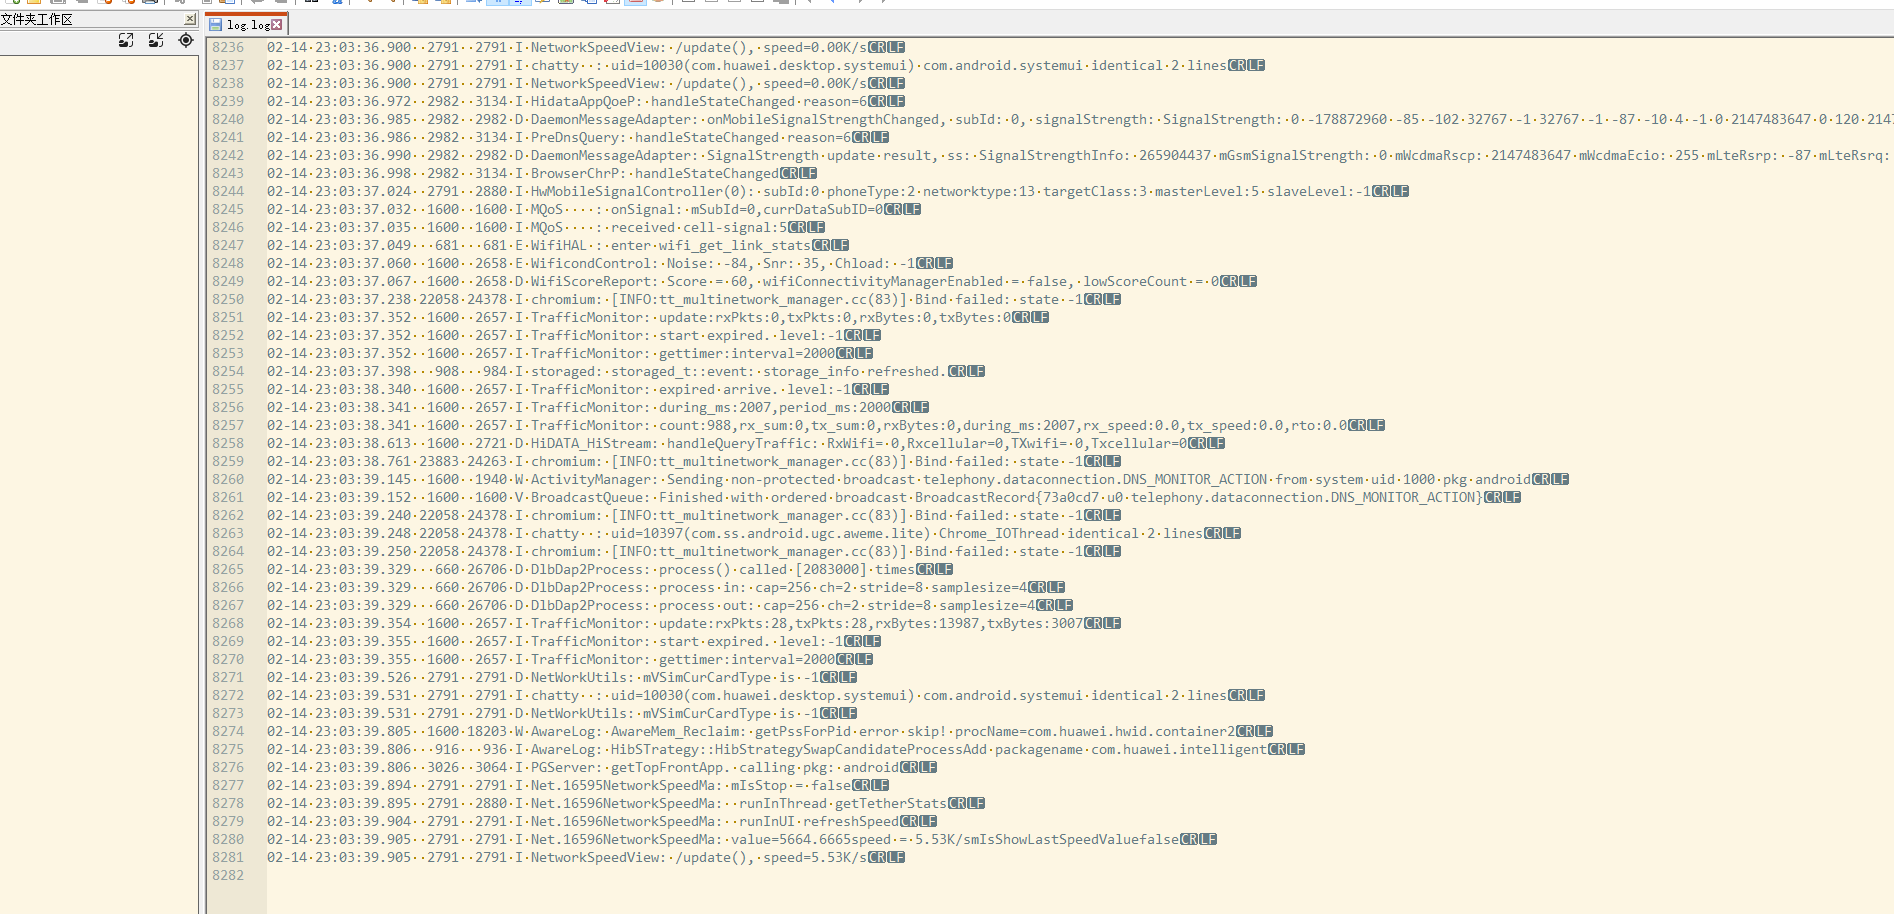This screenshot has width=1894, height=914.
Task: Switch to the log.log file tab
Action: pos(245,25)
